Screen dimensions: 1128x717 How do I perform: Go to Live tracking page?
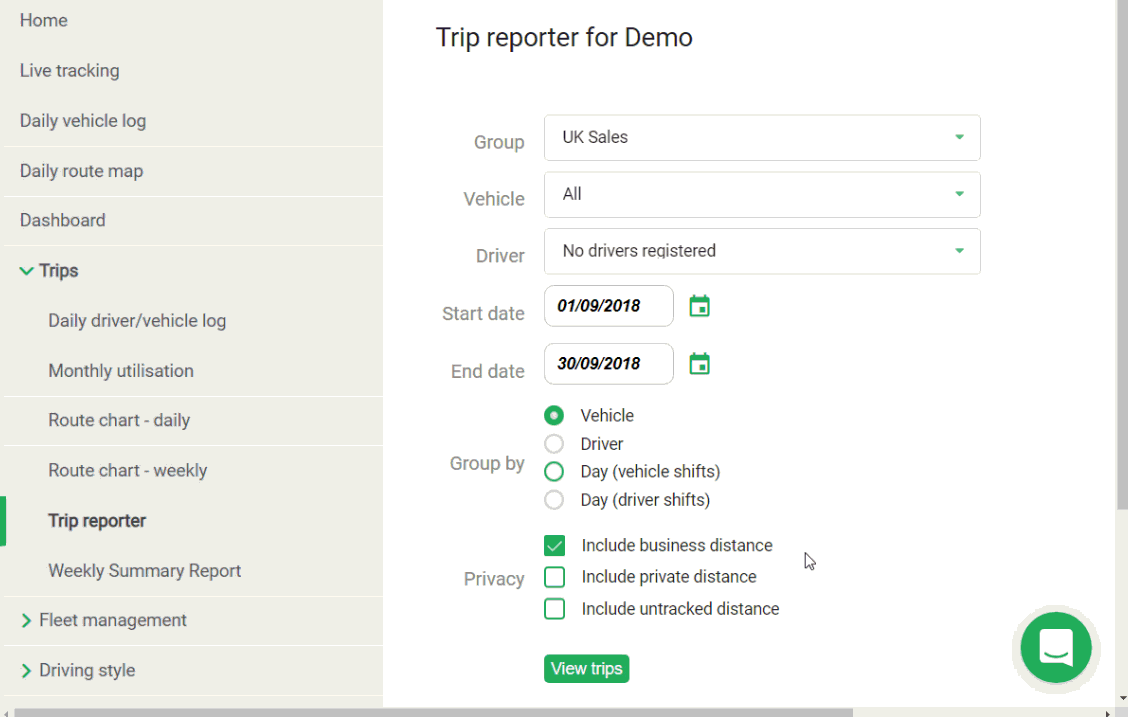[69, 71]
